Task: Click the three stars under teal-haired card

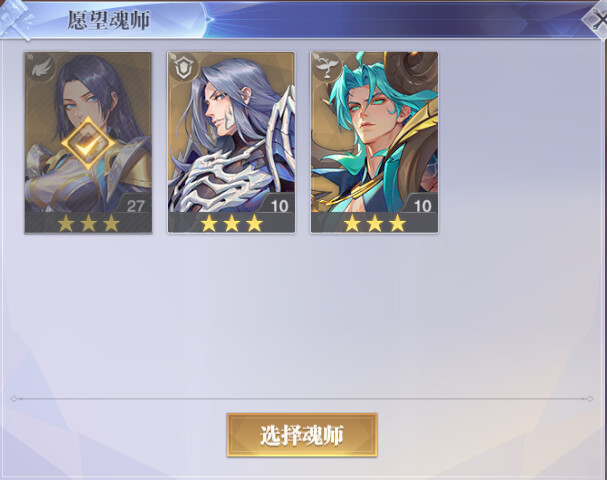Action: (374, 223)
